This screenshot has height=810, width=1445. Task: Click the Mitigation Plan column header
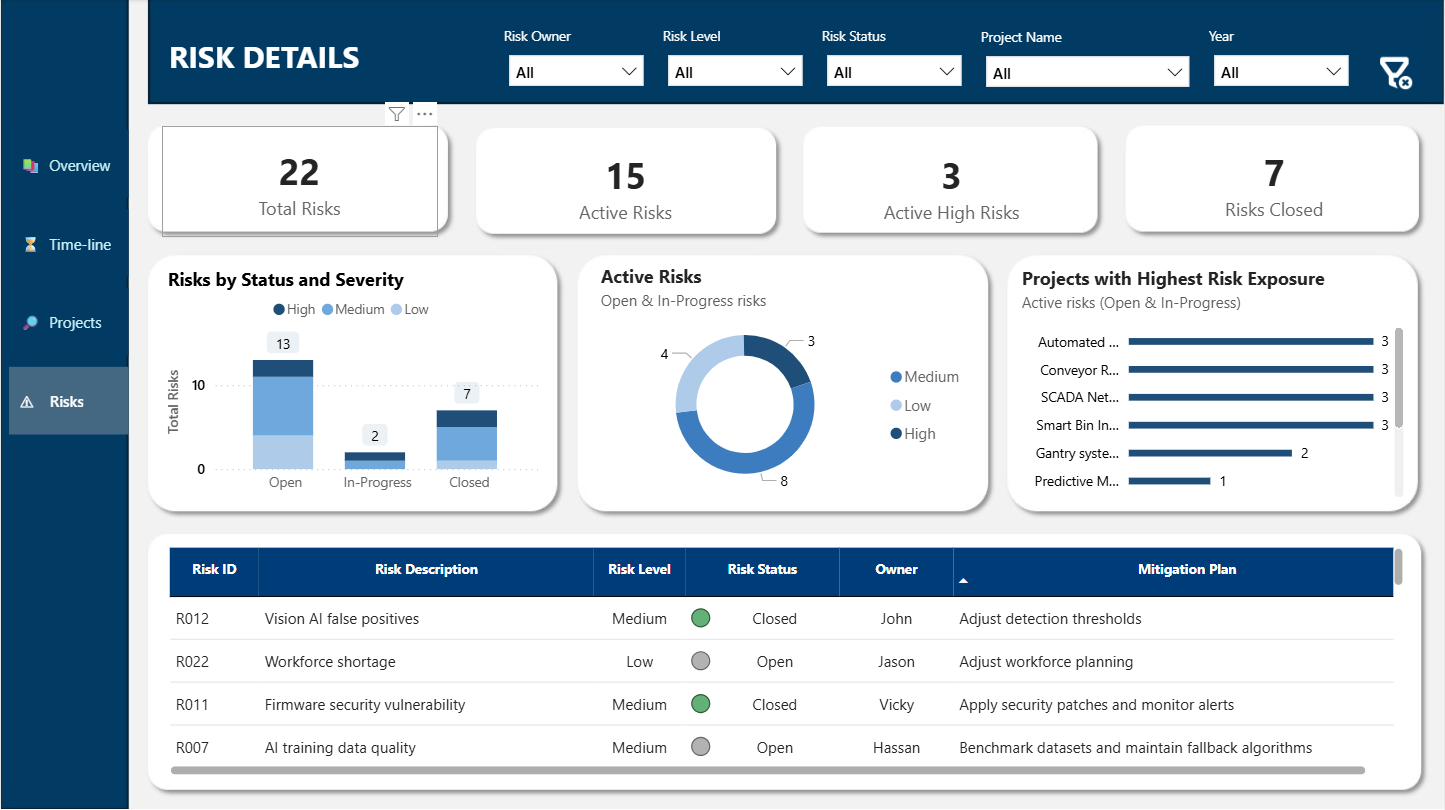pos(1186,570)
